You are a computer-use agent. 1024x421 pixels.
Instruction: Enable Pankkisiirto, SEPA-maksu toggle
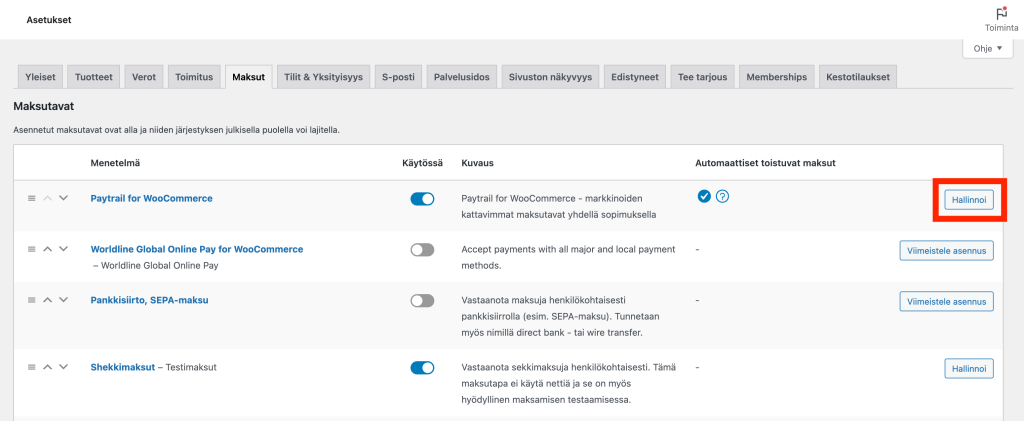[x=422, y=301]
